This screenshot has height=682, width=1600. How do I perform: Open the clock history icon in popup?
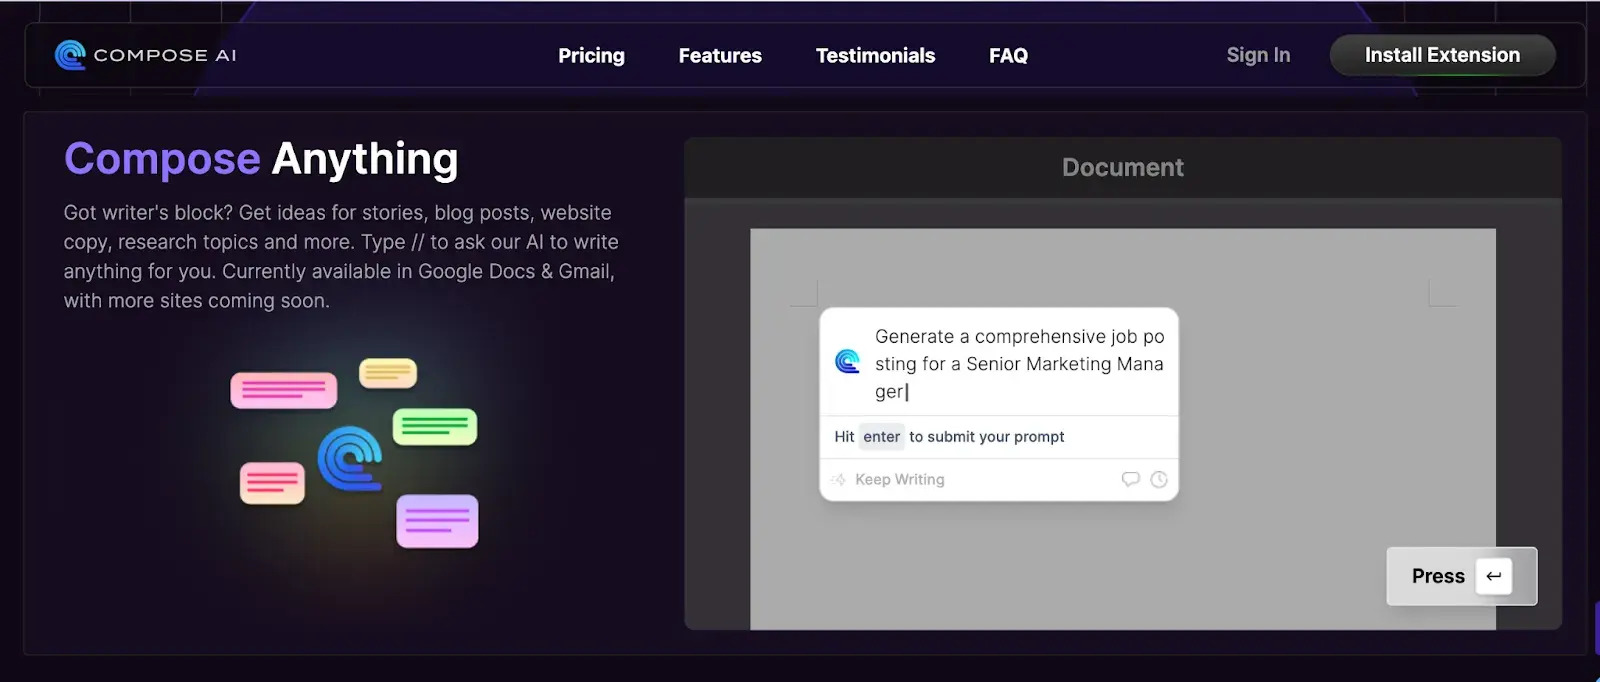tap(1158, 479)
